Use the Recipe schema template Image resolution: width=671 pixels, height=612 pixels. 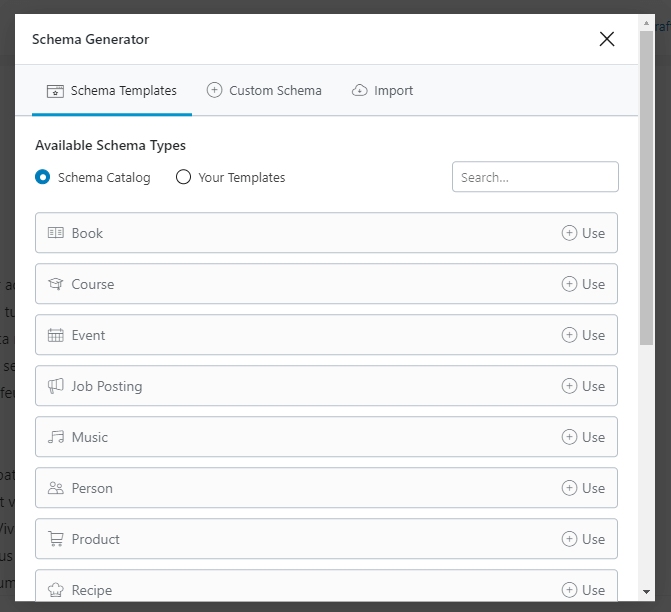(583, 590)
